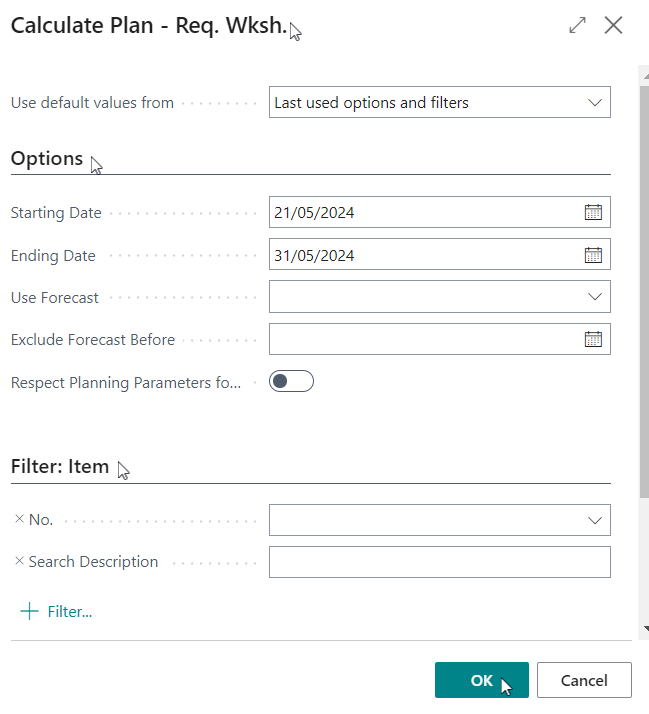Toggle Respect Planning Parameters switch
Viewport: 649px width, 714px height.
(x=291, y=381)
